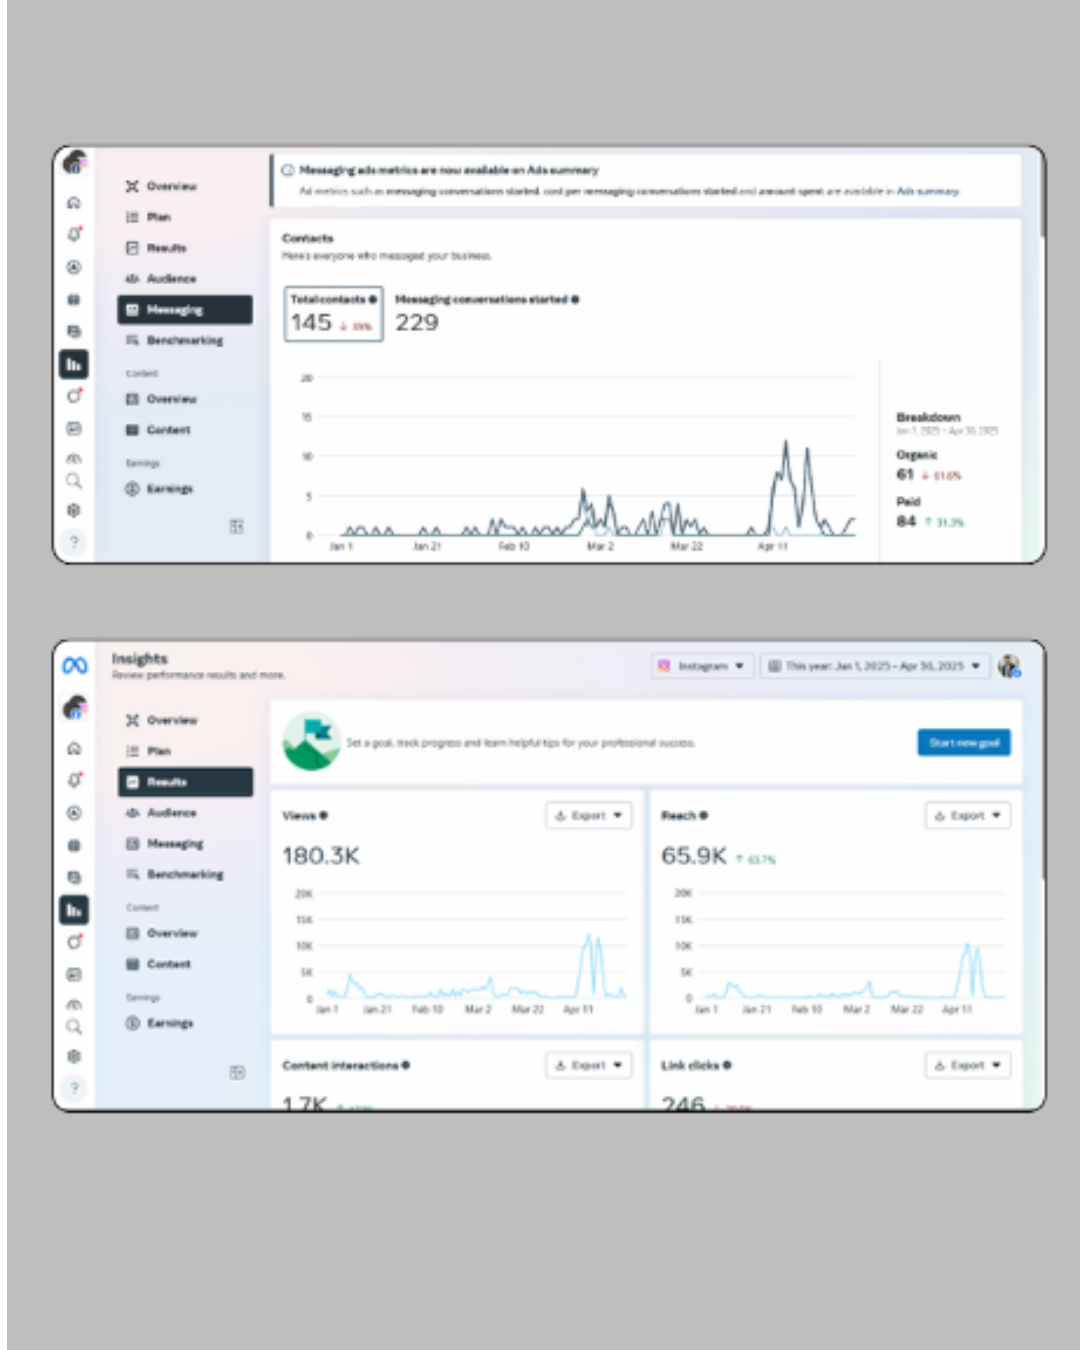Go to Audience in lower window sidebar
Viewport: 1080px width, 1350px height.
172,813
